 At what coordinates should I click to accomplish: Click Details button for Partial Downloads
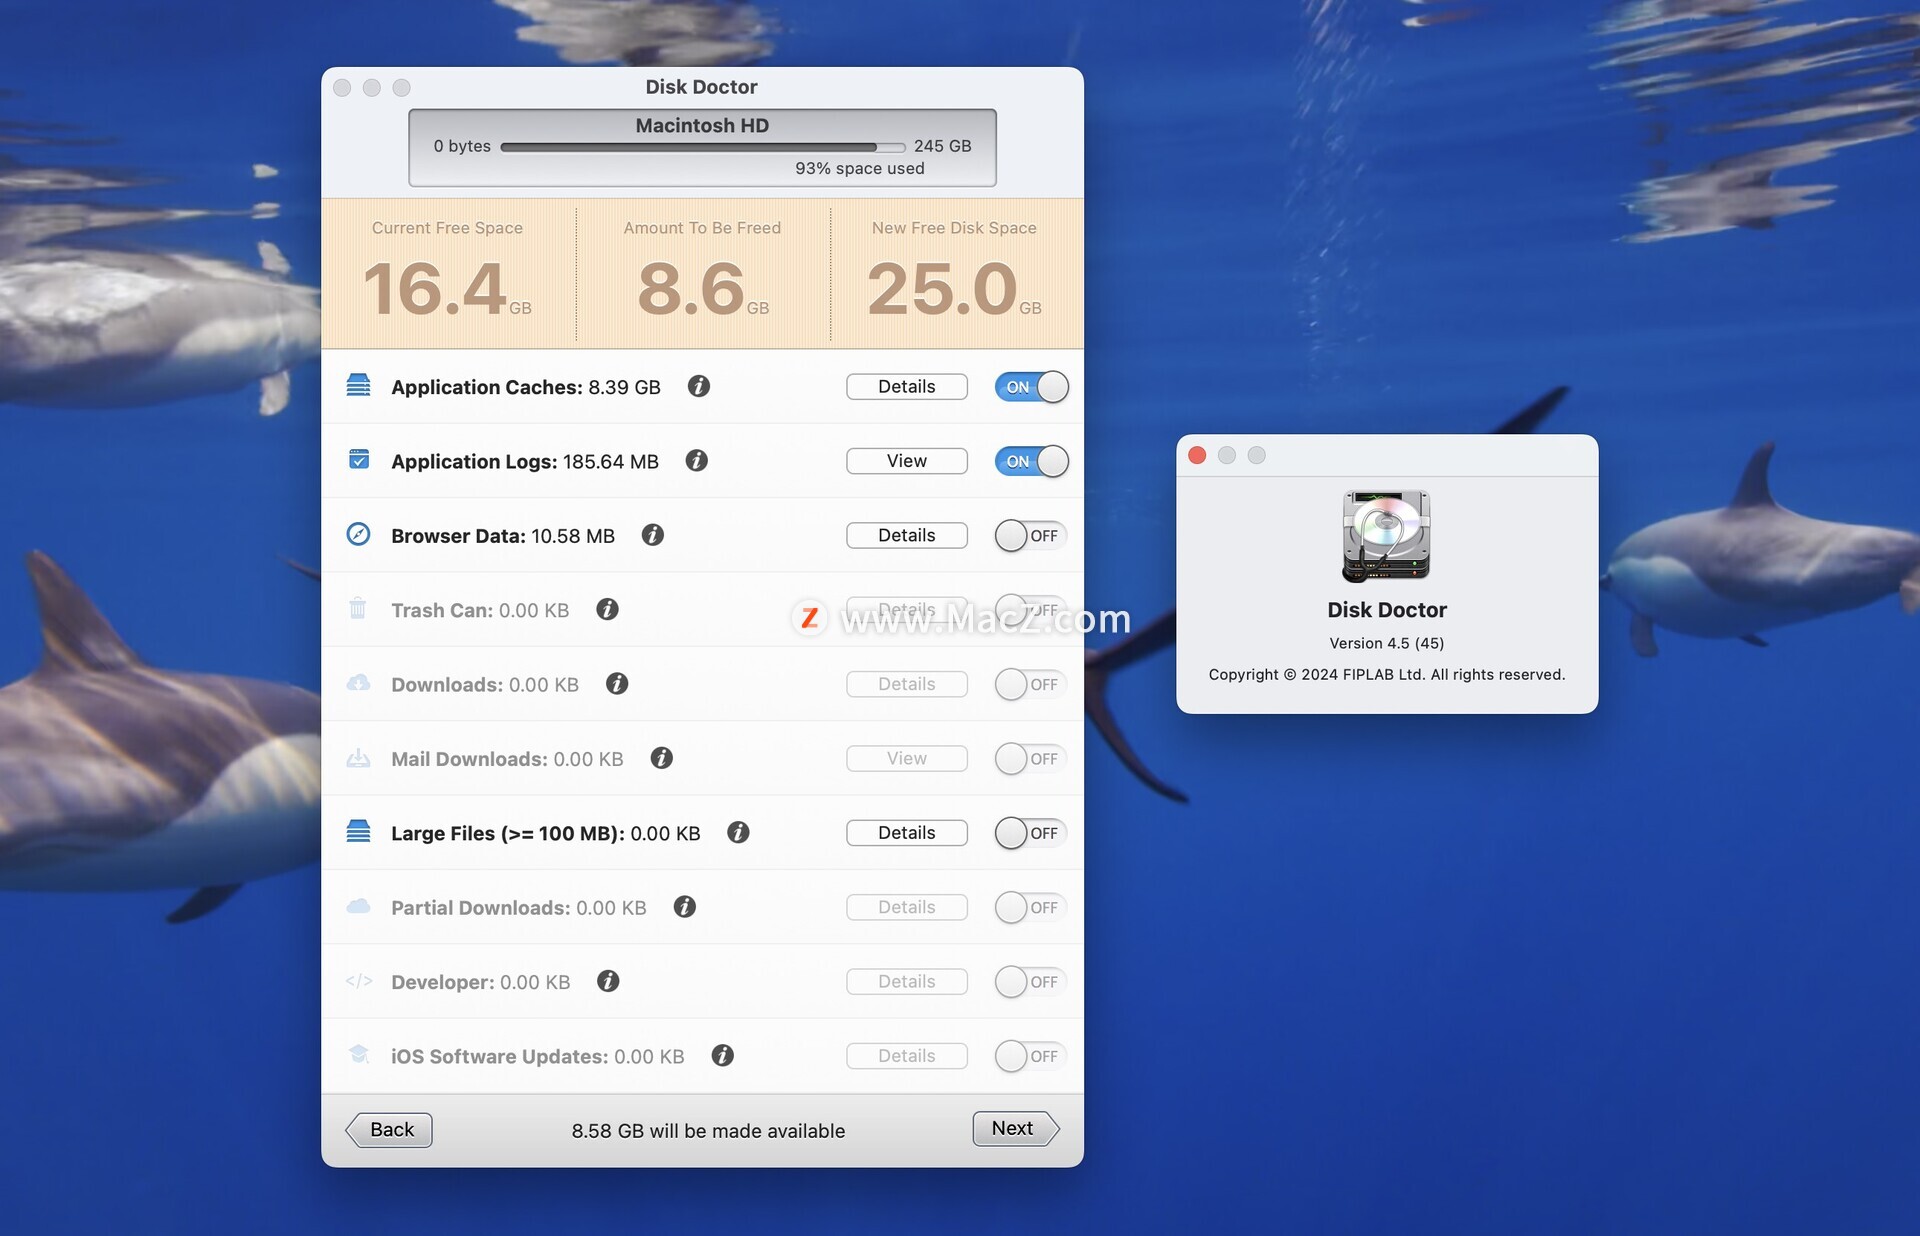pyautogui.click(x=907, y=907)
